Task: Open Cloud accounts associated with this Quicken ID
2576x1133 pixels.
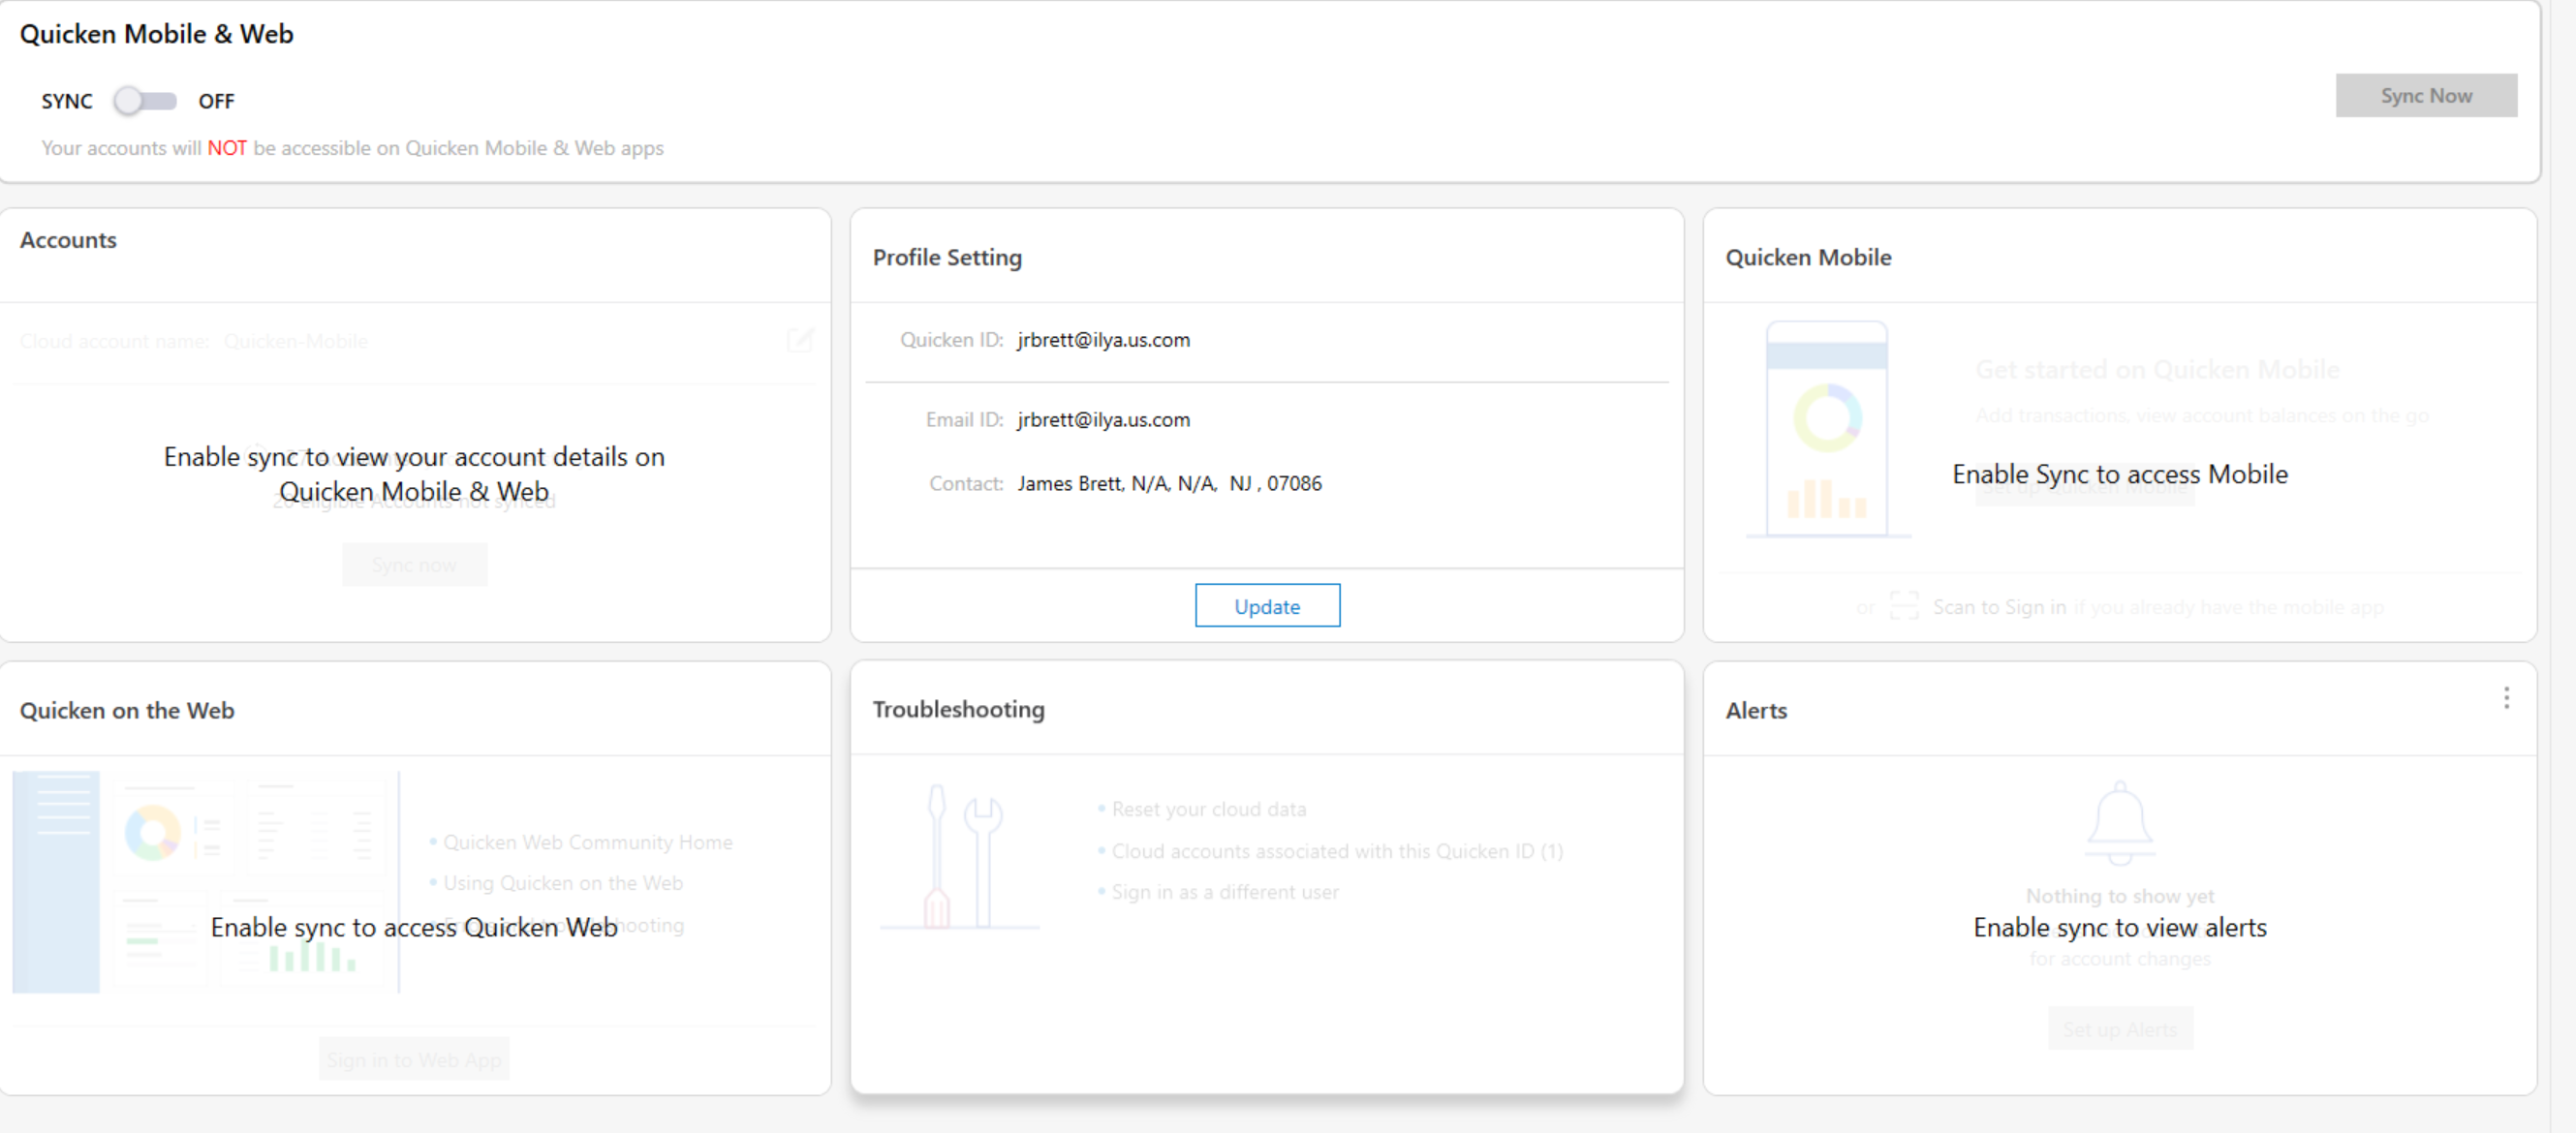Action: click(1336, 851)
